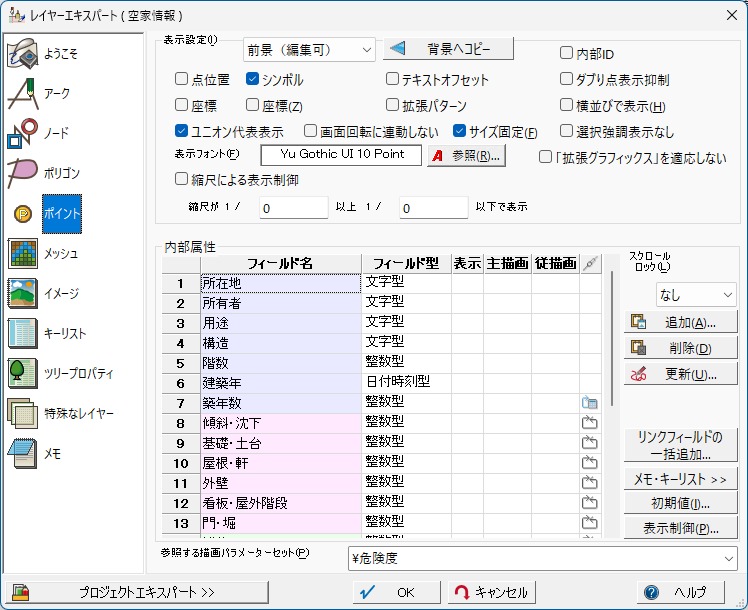
Task: Open the ¥危険度 parameter set dropdown
Action: (542, 558)
